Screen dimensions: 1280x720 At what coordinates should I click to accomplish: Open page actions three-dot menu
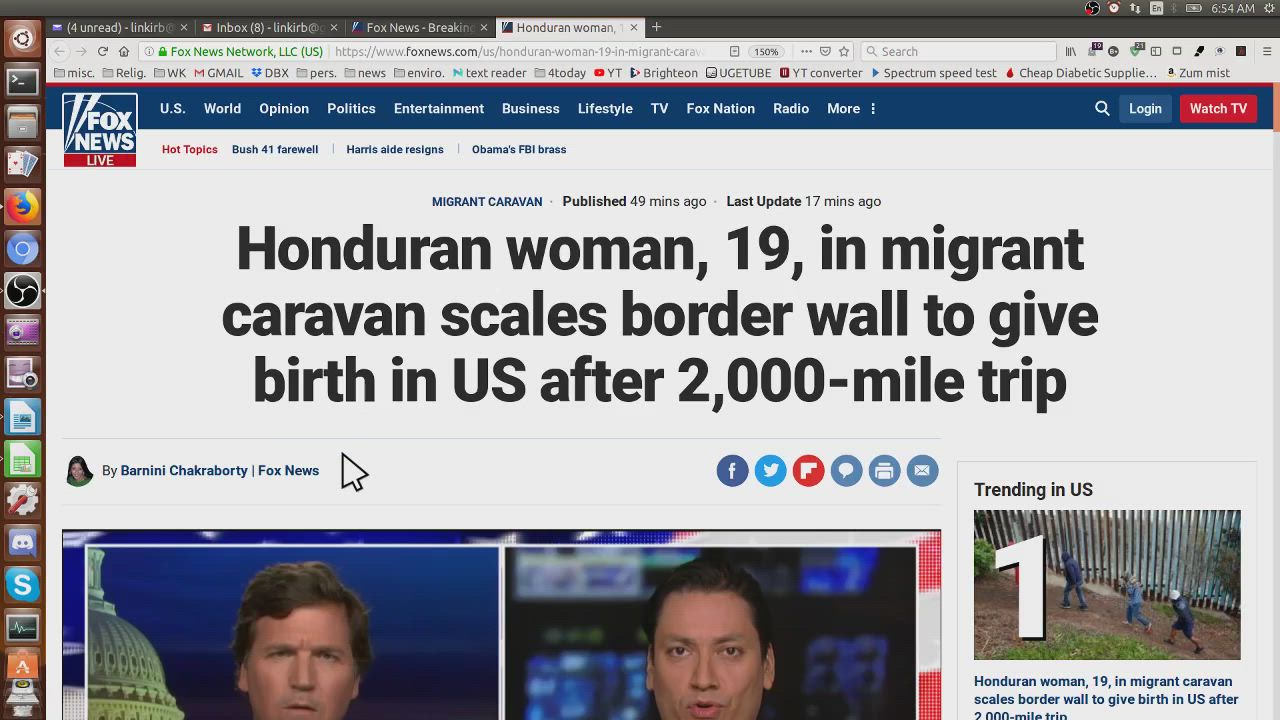point(806,51)
